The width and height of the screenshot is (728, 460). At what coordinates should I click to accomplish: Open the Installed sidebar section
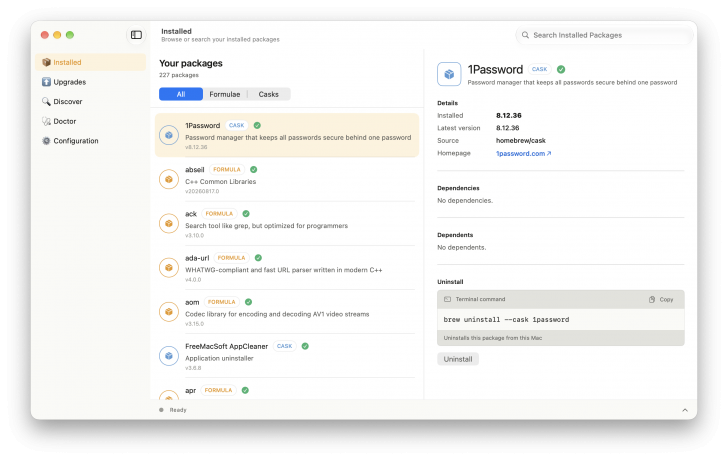tap(90, 62)
